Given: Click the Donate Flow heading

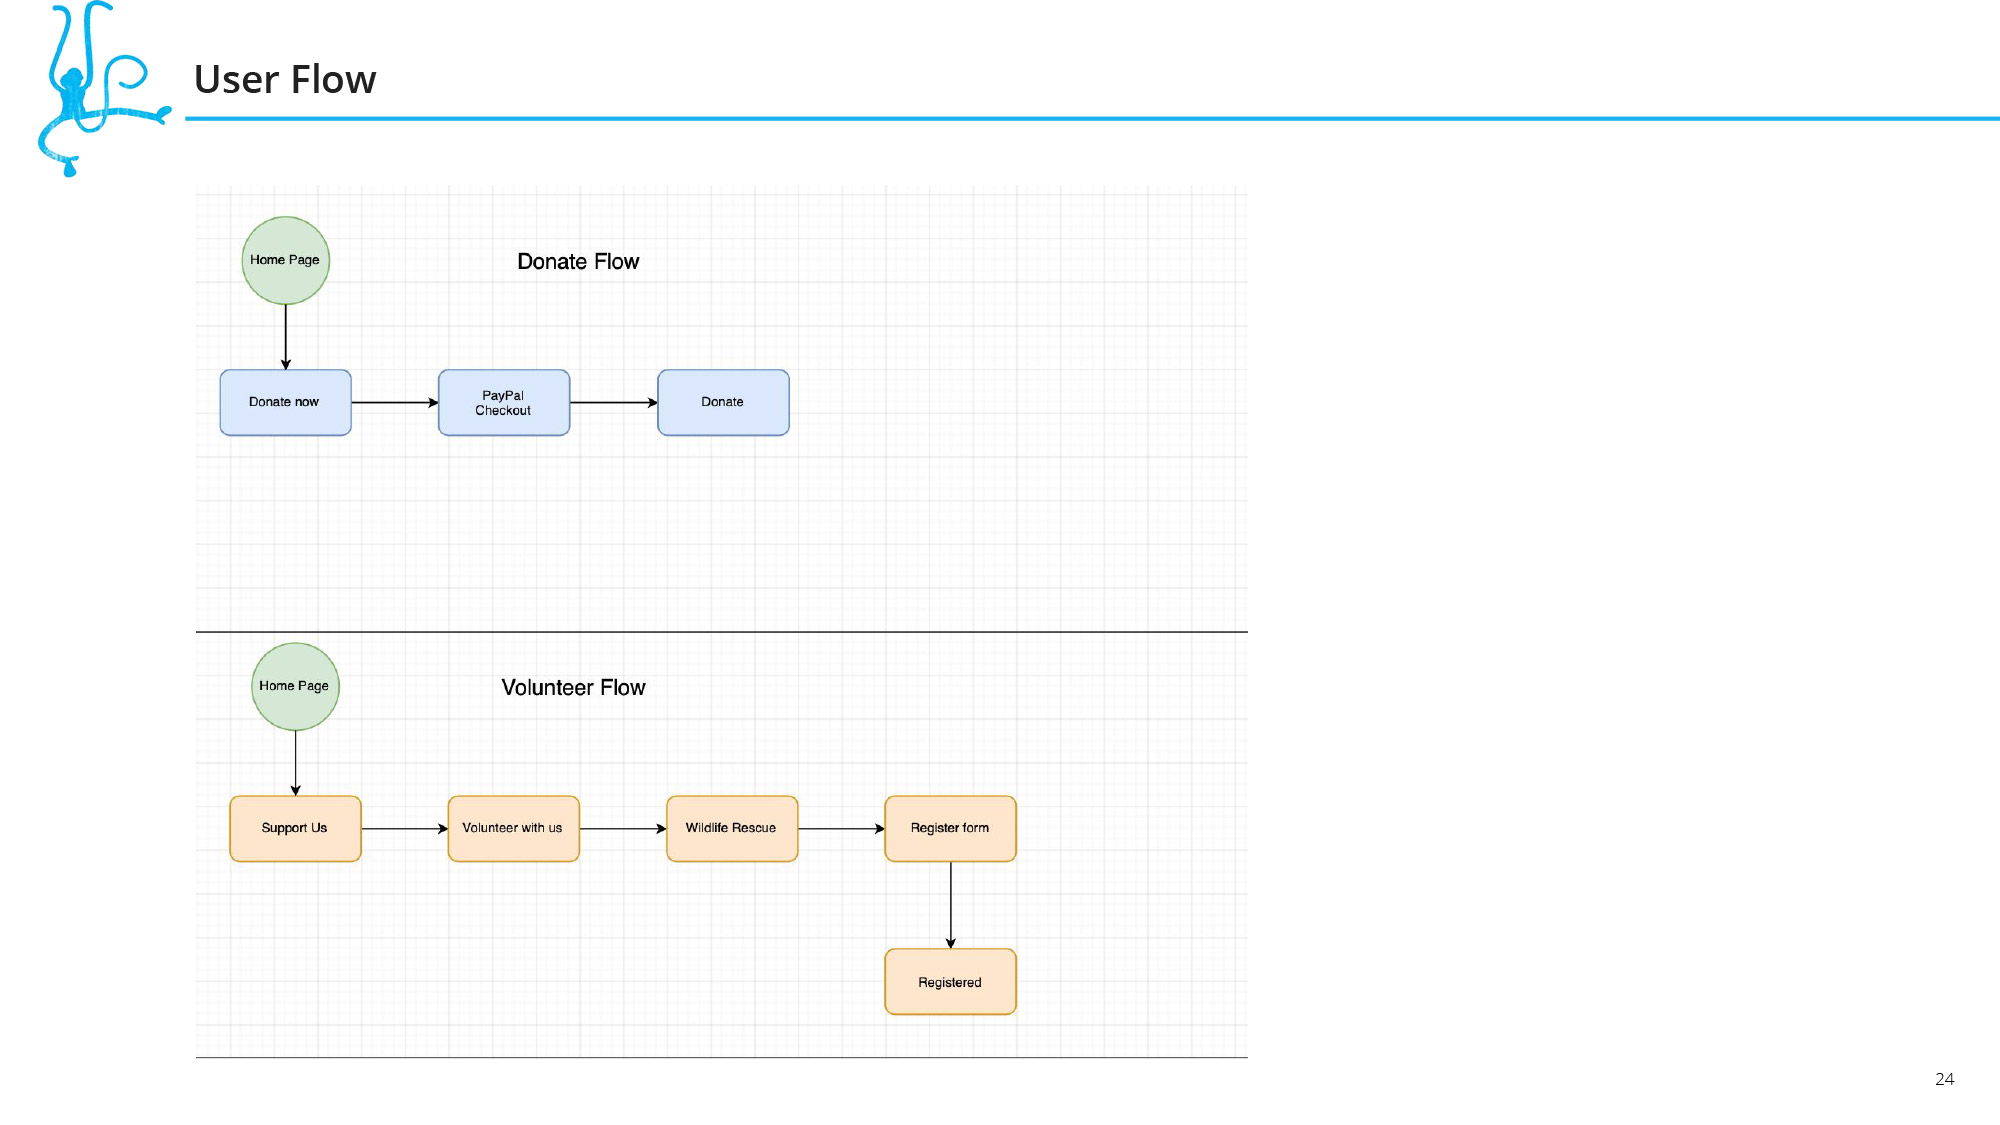Looking at the screenshot, I should coord(578,262).
